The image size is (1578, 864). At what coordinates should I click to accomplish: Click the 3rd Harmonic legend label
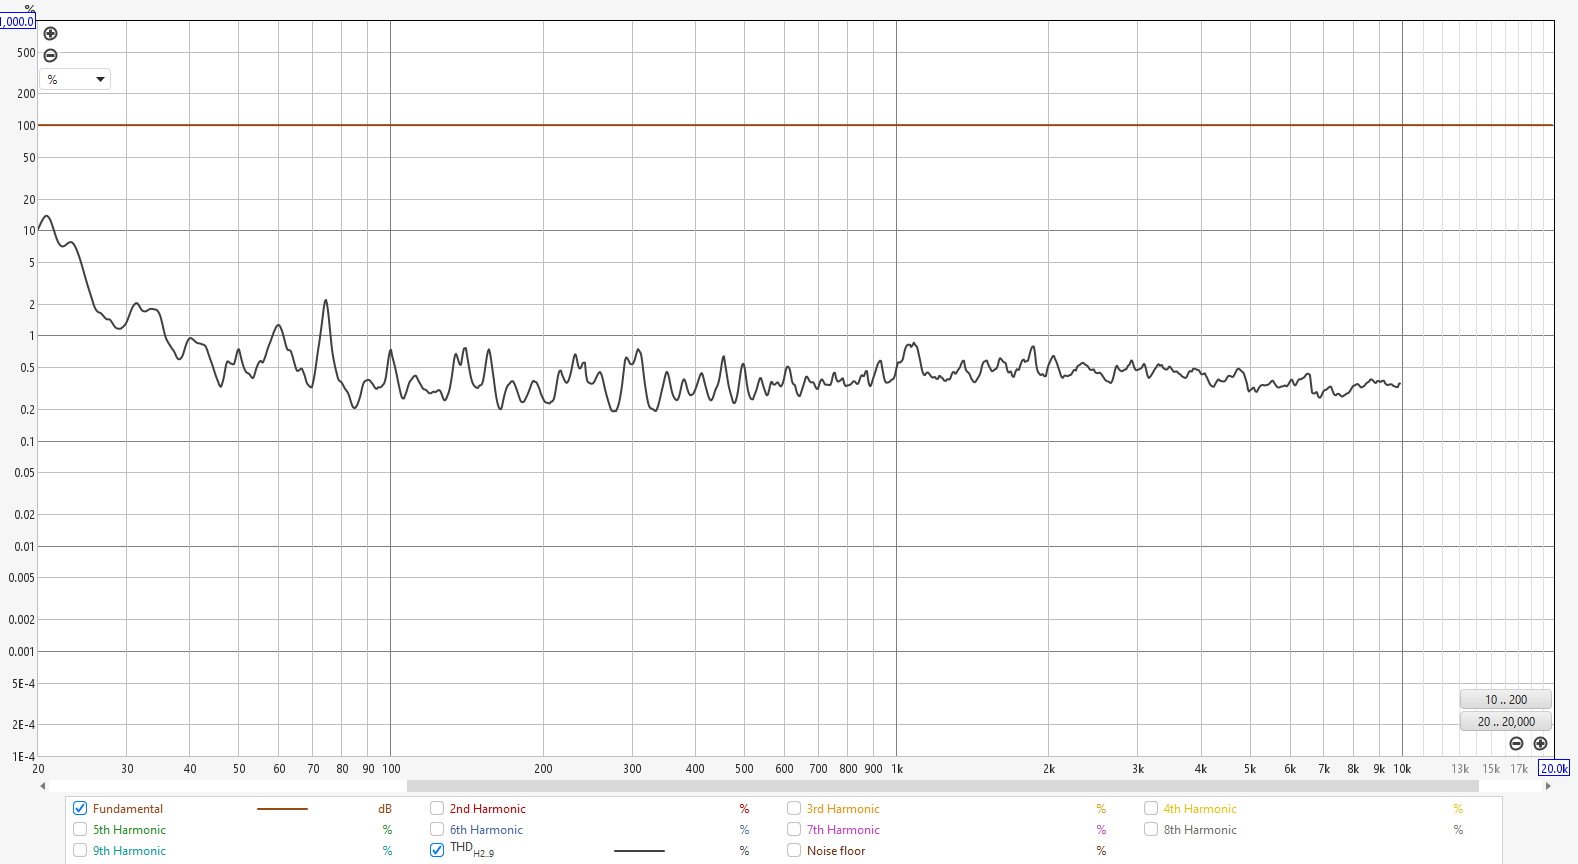843,809
